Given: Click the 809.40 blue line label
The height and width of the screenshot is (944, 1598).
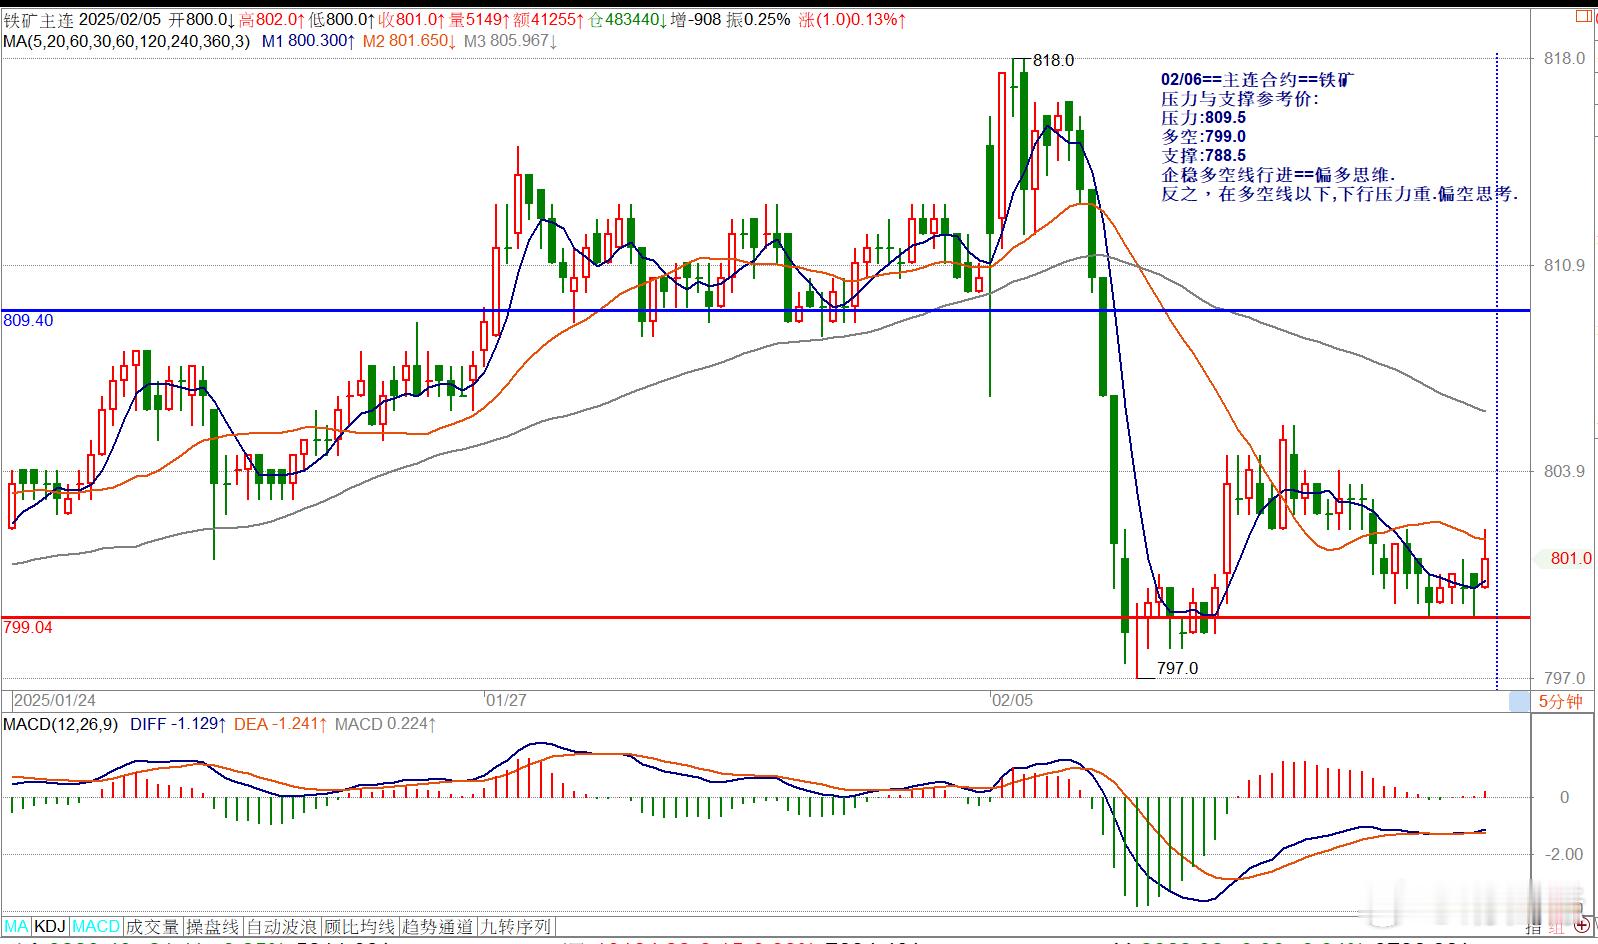Looking at the screenshot, I should pyautogui.click(x=28, y=320).
